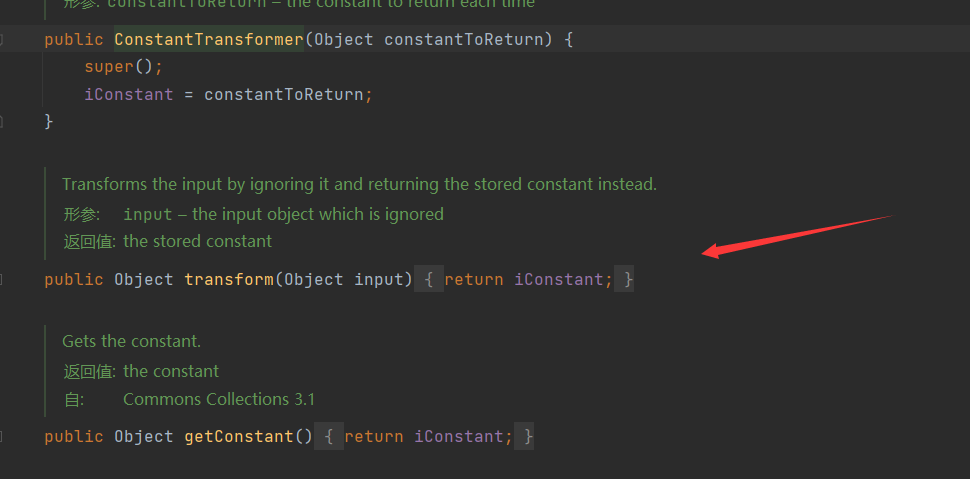The height and width of the screenshot is (479, 970).
Task: Click the folded opening brace after getConstant()
Action: 328,437
